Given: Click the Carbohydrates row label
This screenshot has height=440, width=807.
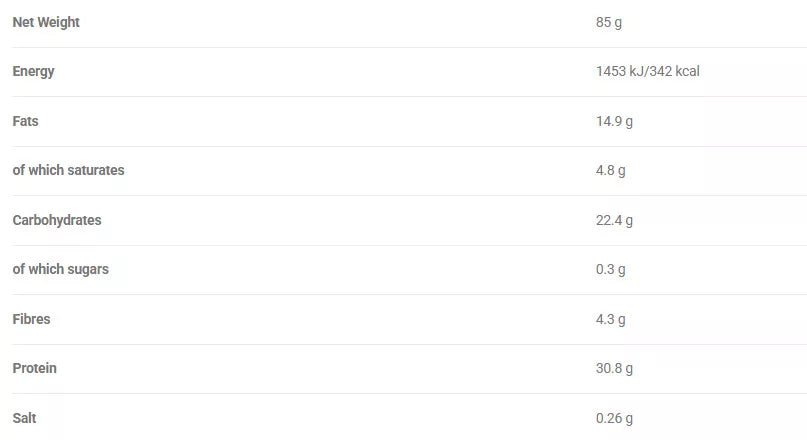Looking at the screenshot, I should pyautogui.click(x=57, y=220).
